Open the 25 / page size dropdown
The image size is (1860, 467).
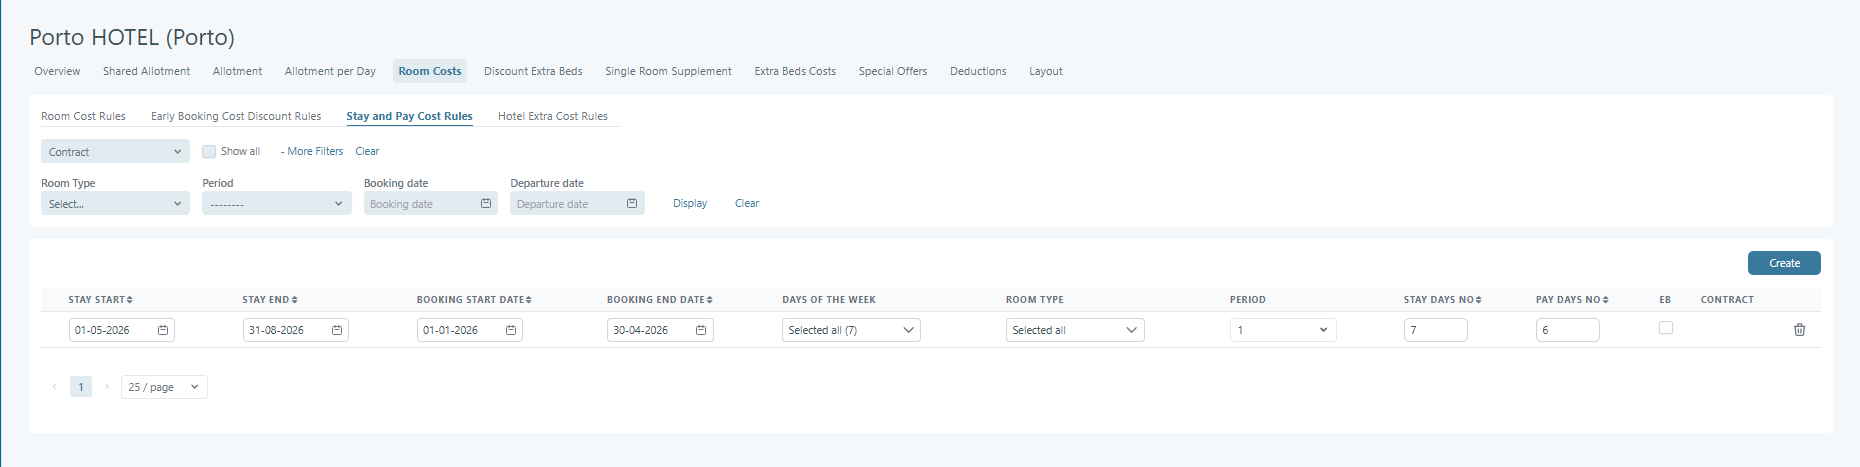164,387
